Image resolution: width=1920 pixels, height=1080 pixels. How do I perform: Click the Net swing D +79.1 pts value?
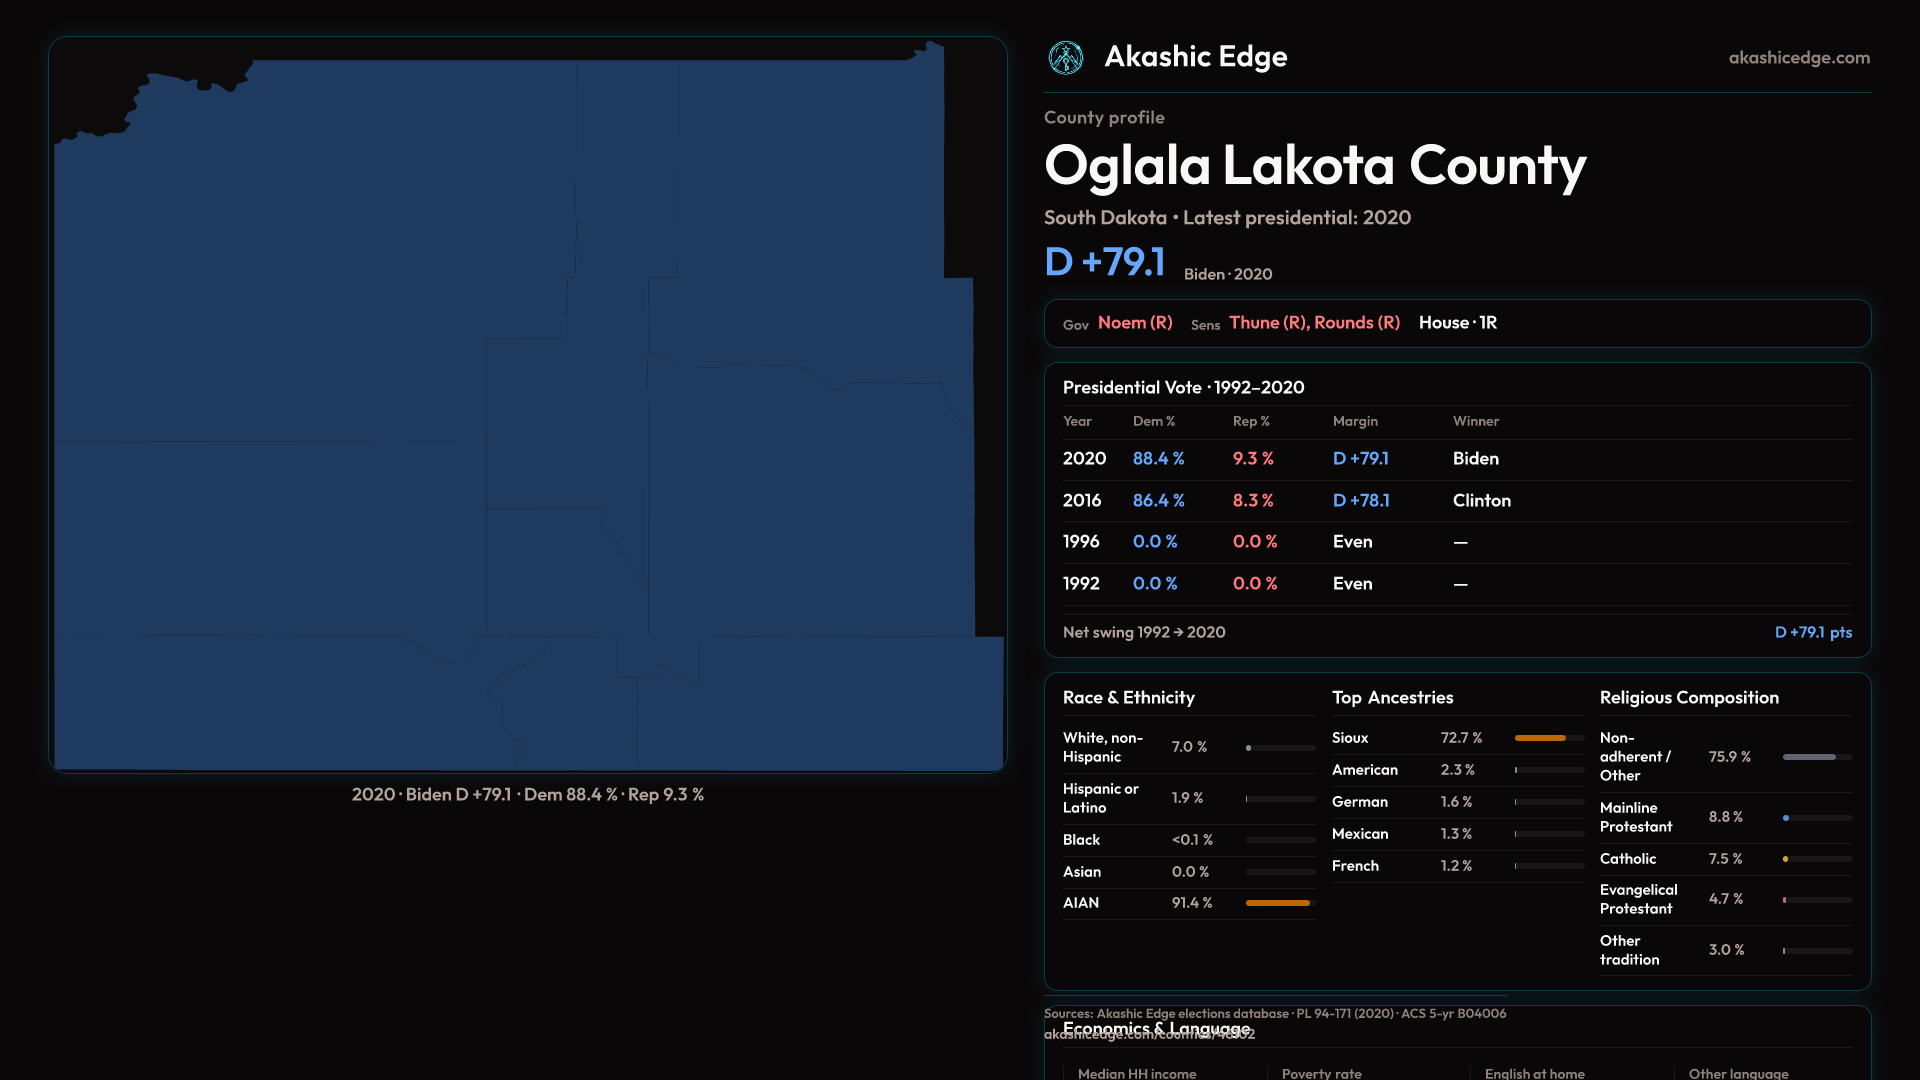point(1812,633)
